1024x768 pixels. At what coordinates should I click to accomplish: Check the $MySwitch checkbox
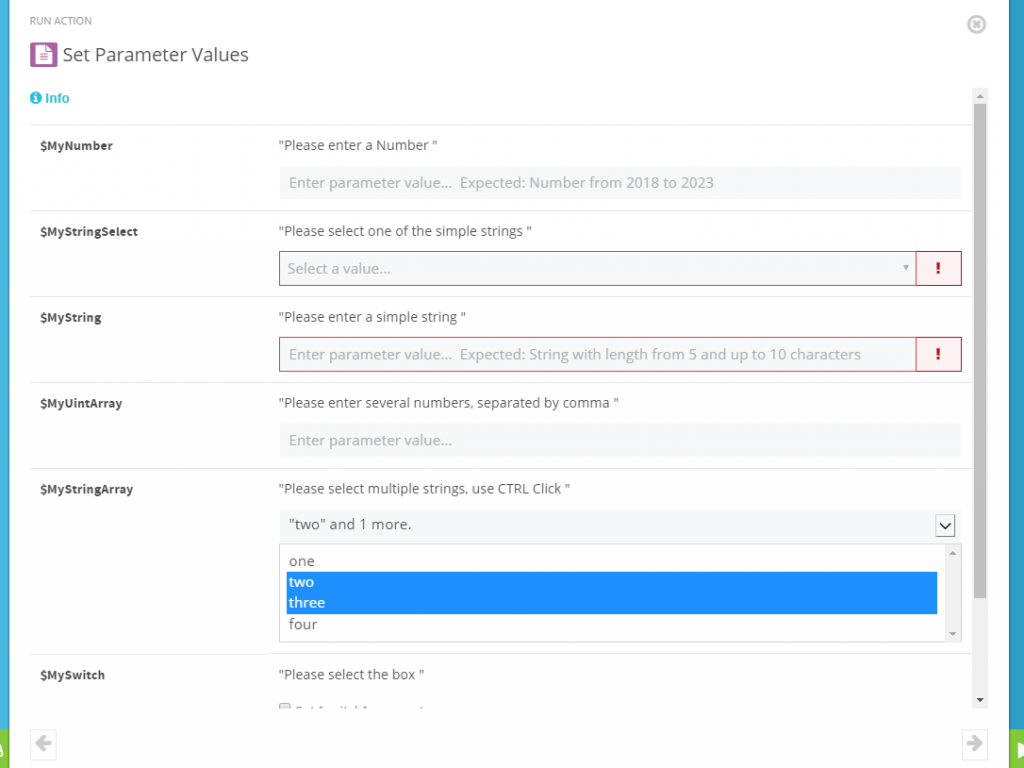point(283,708)
